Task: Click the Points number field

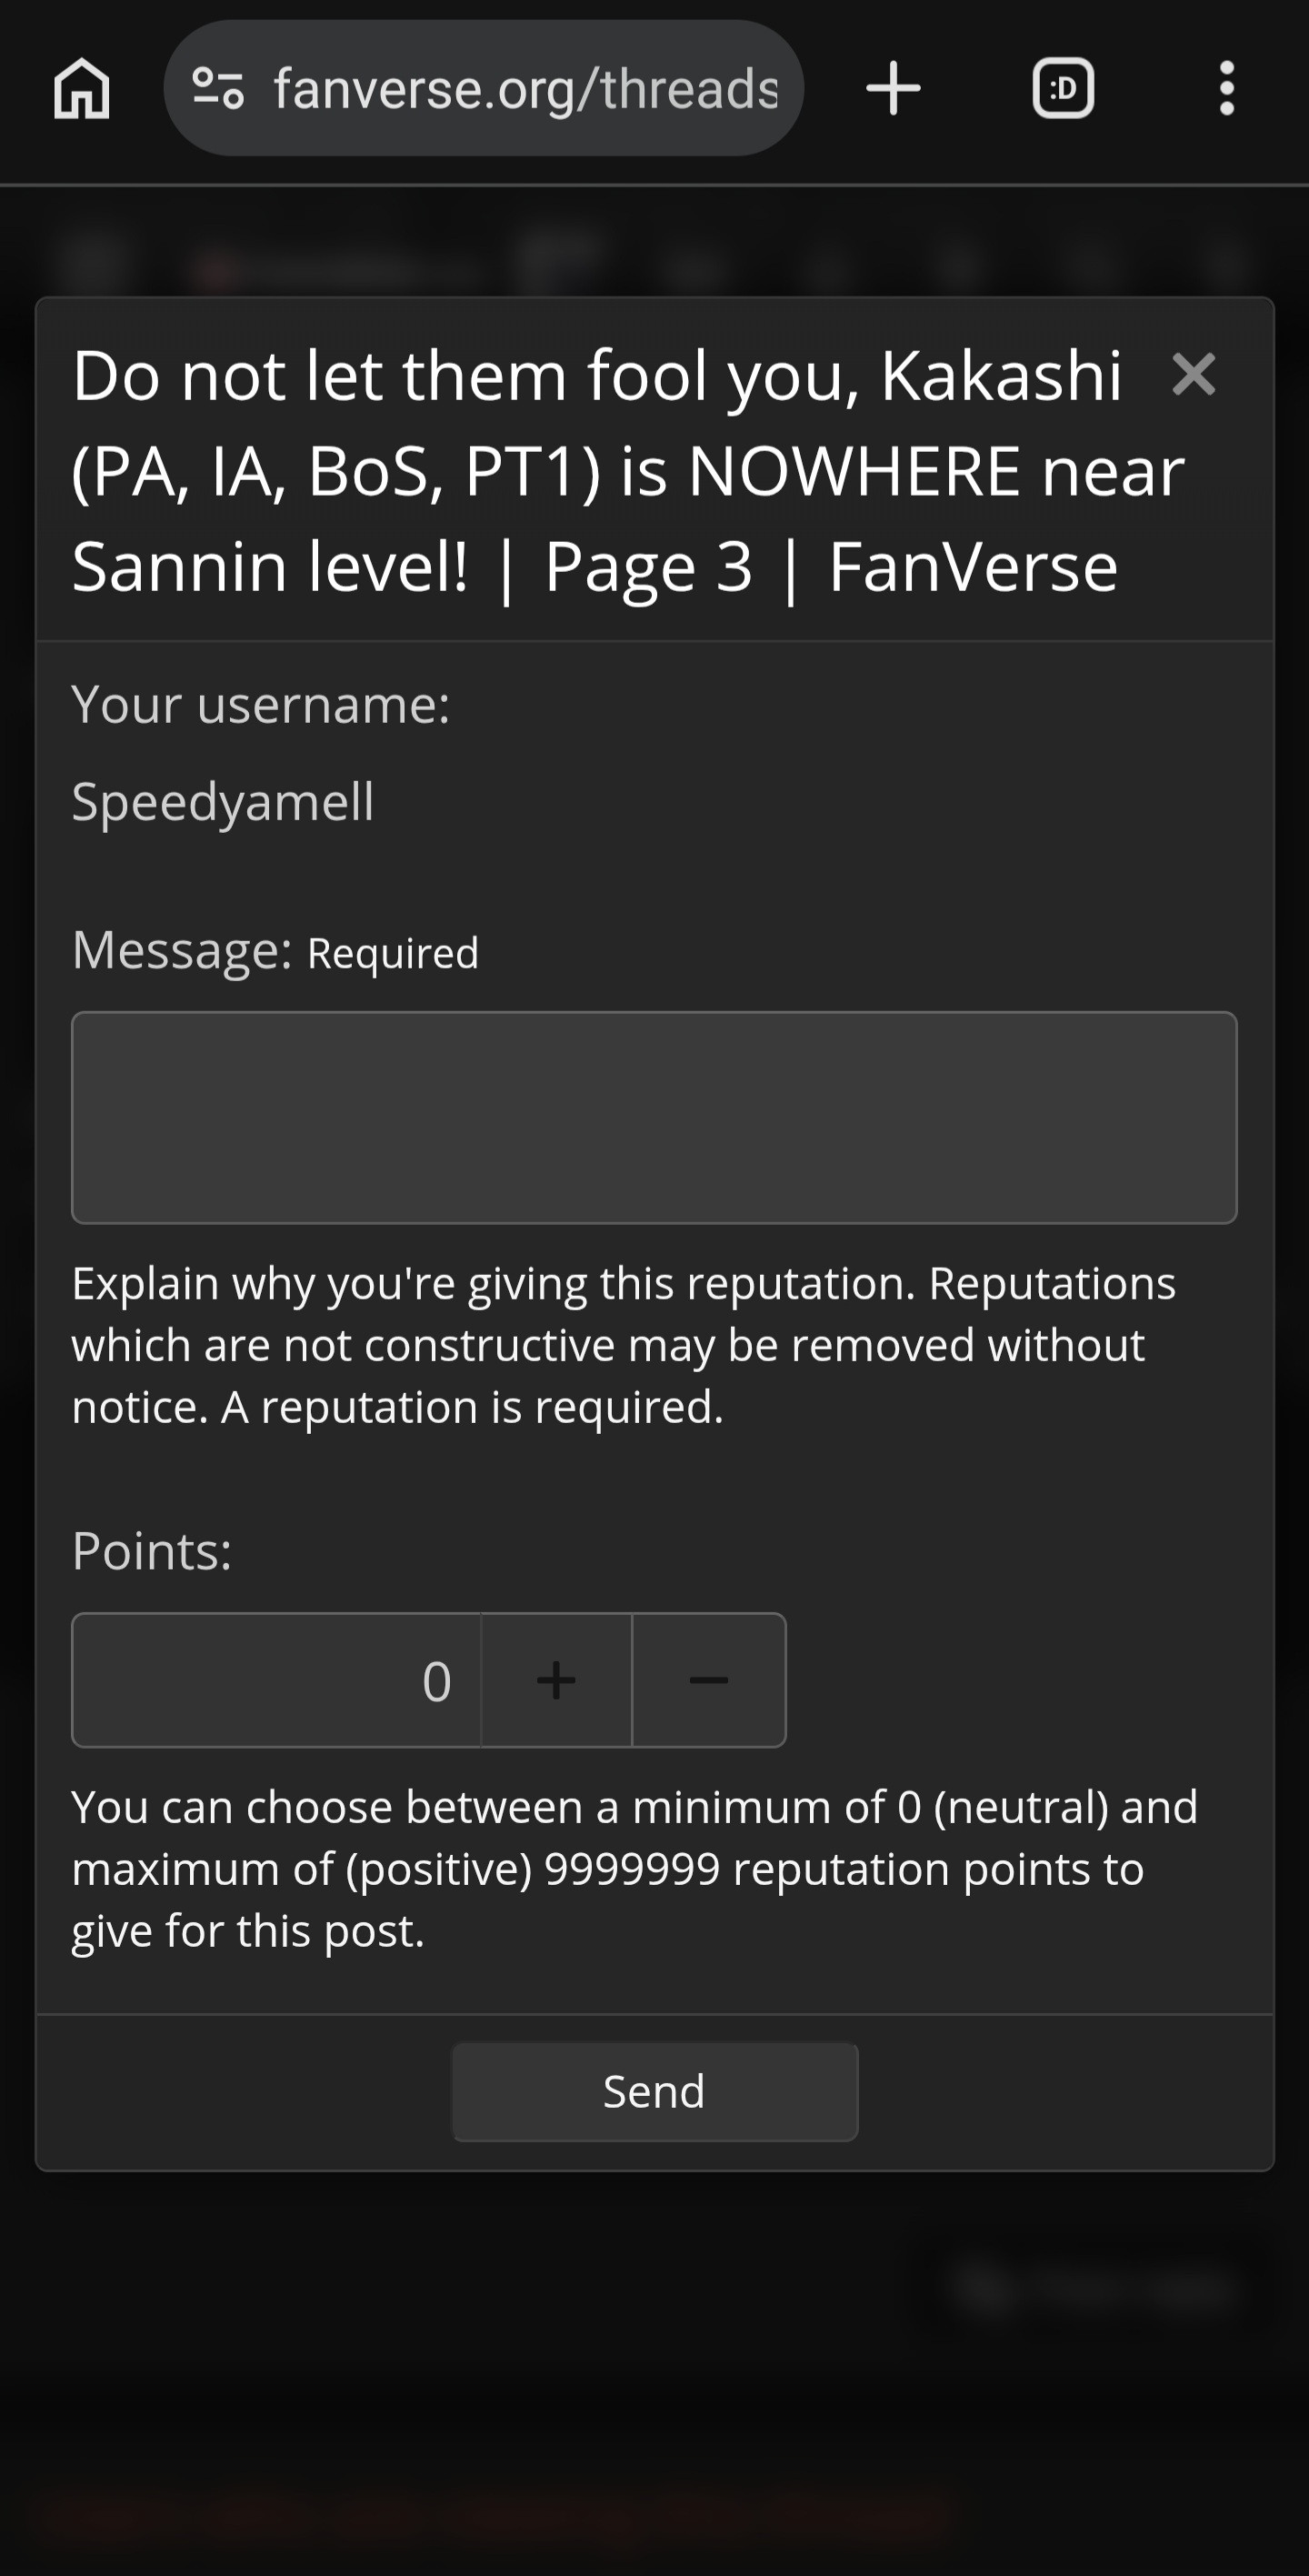Action: (276, 1680)
